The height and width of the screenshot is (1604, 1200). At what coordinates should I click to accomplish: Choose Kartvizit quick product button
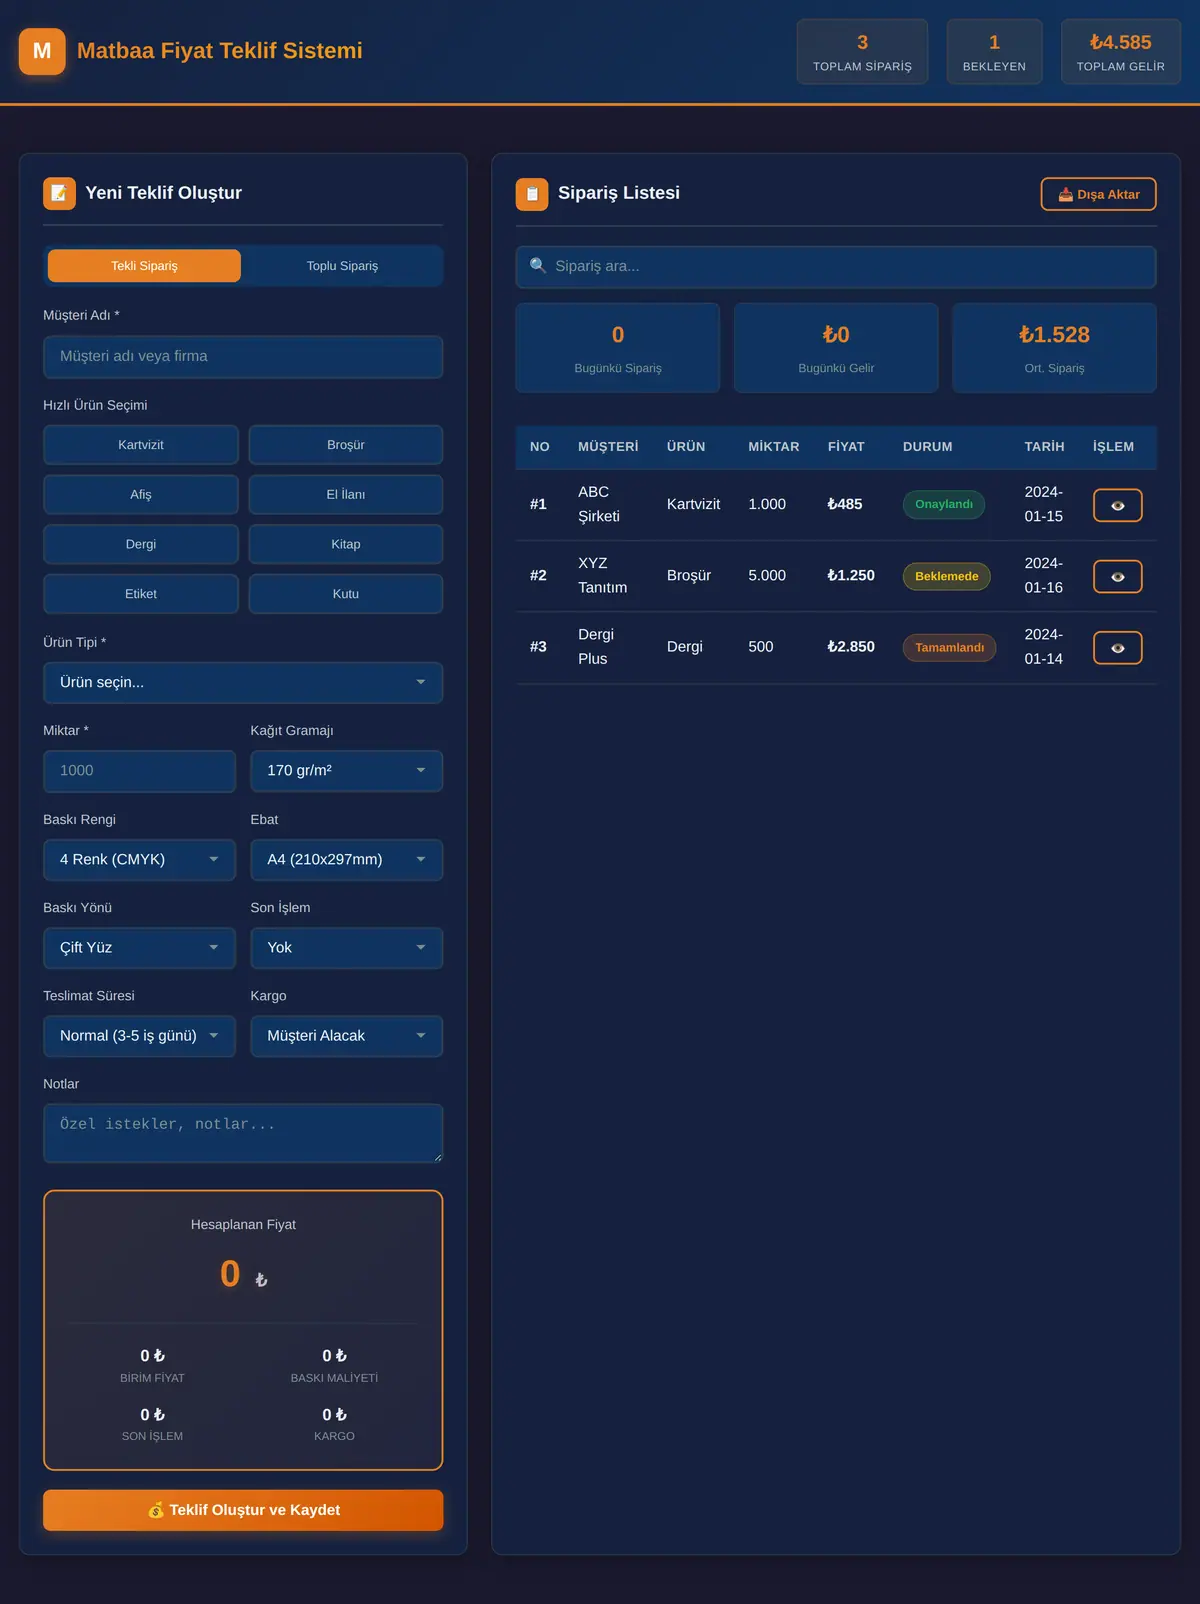(x=141, y=445)
